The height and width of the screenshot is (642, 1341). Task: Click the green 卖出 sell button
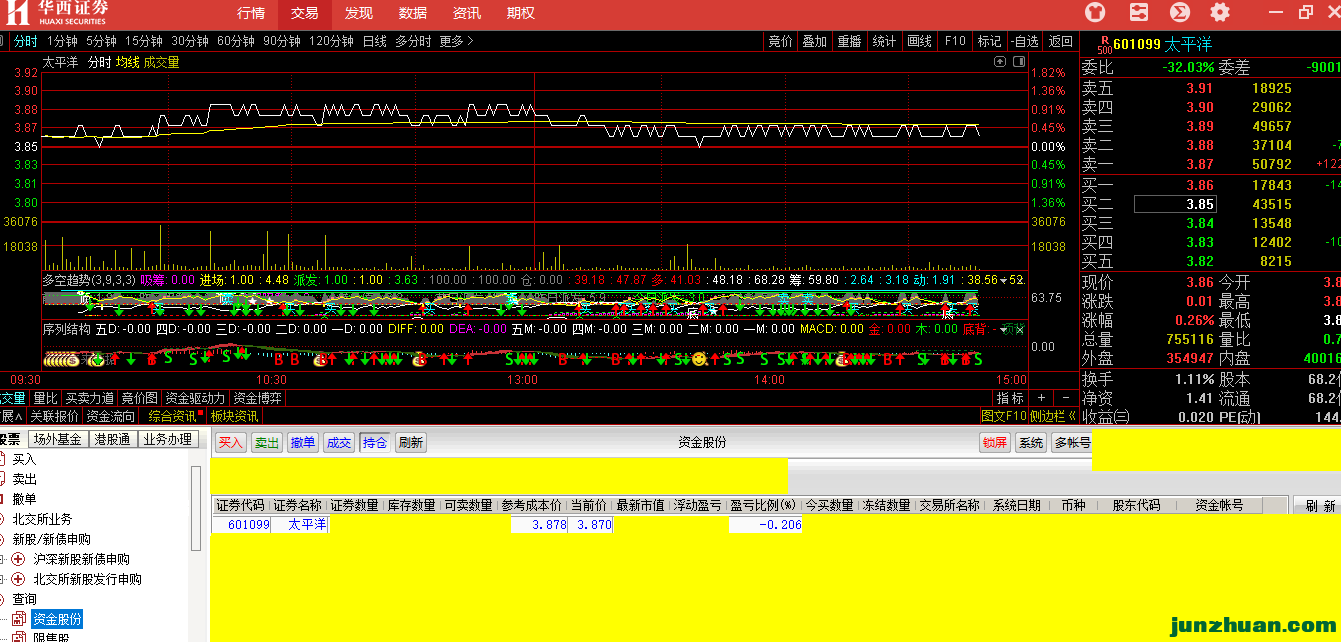(267, 442)
